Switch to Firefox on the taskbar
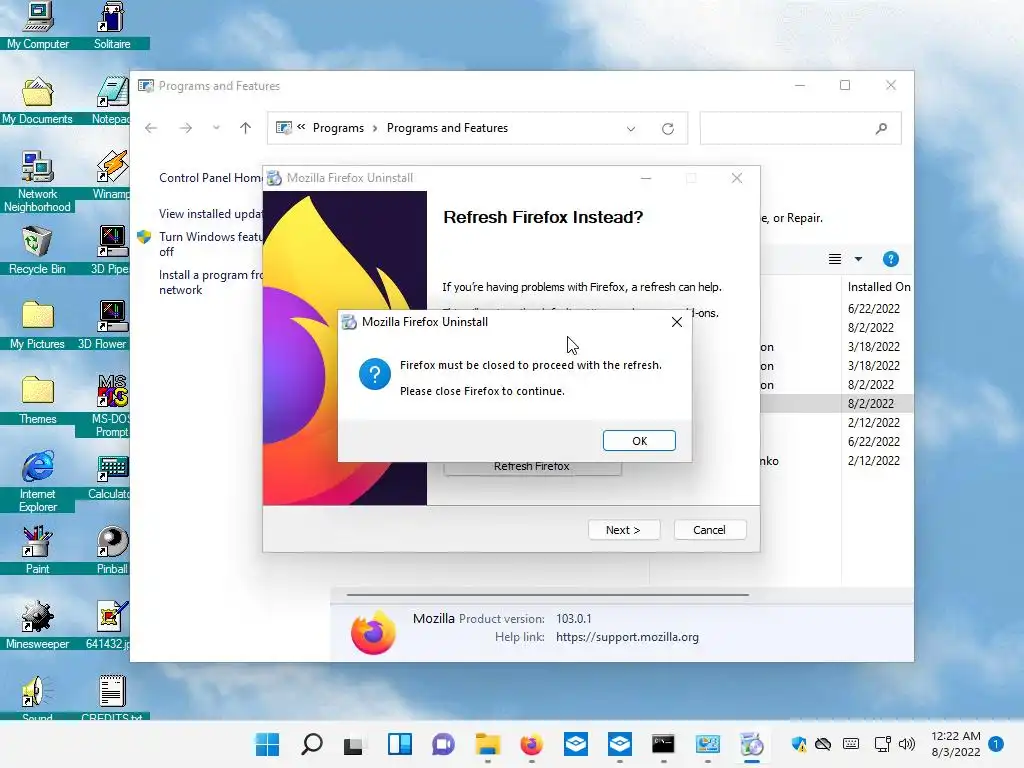 click(532, 744)
